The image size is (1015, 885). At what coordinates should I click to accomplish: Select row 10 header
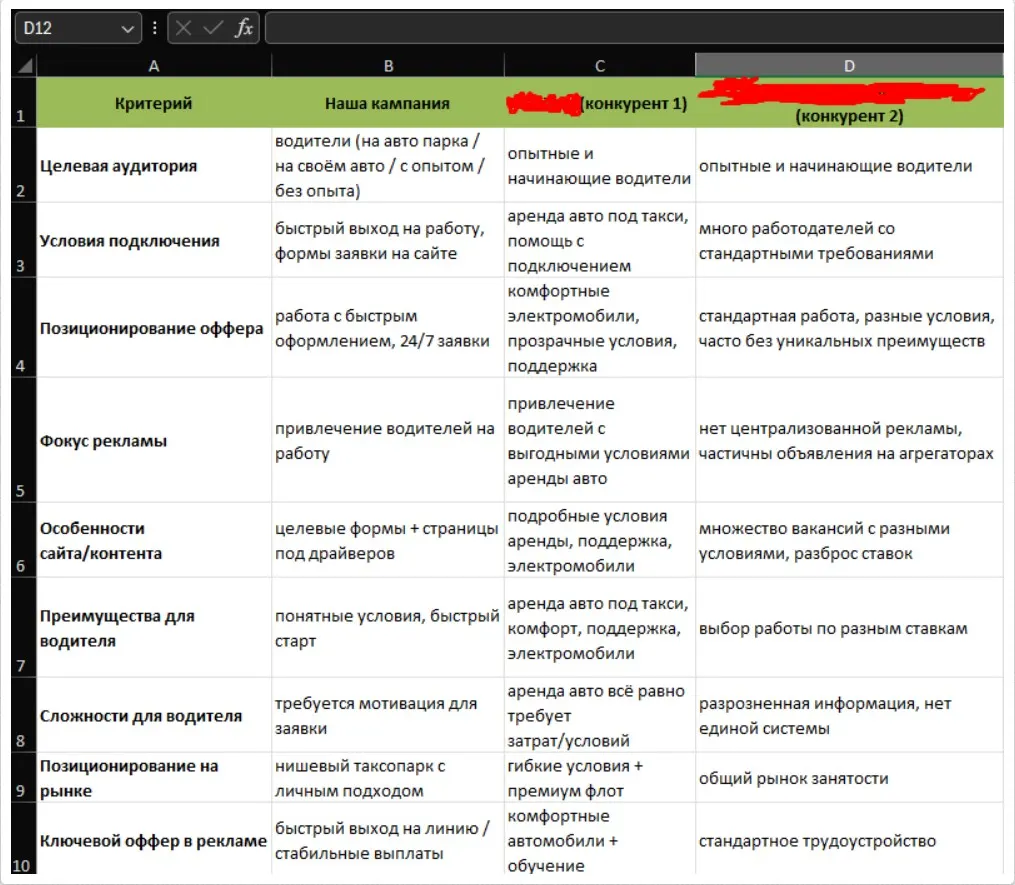(24, 839)
